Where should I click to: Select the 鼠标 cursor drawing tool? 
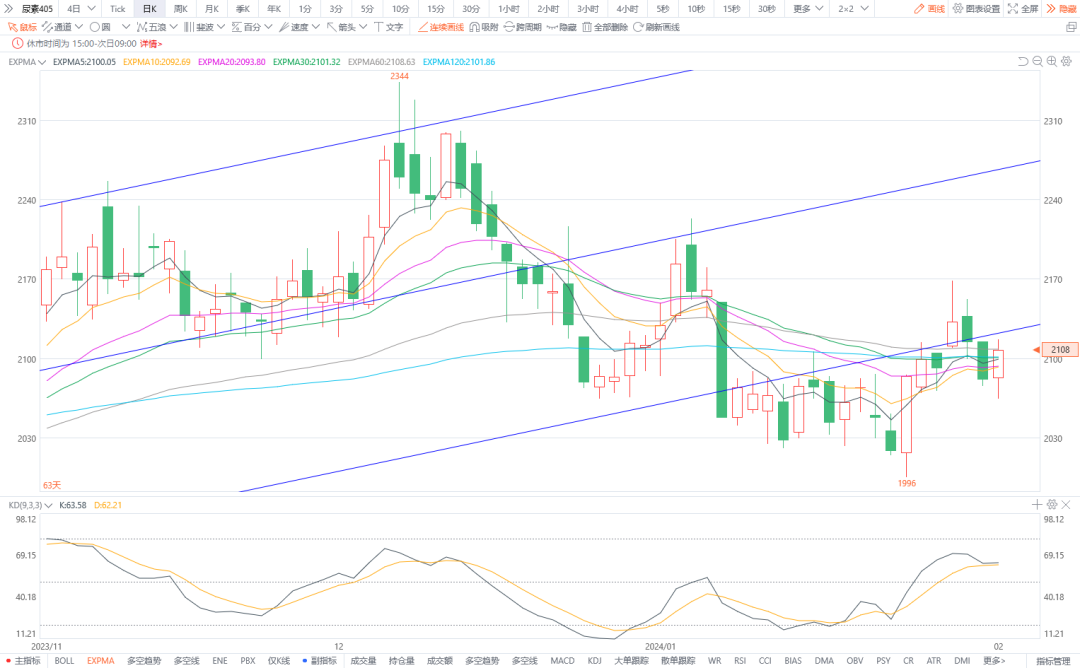(x=22, y=27)
